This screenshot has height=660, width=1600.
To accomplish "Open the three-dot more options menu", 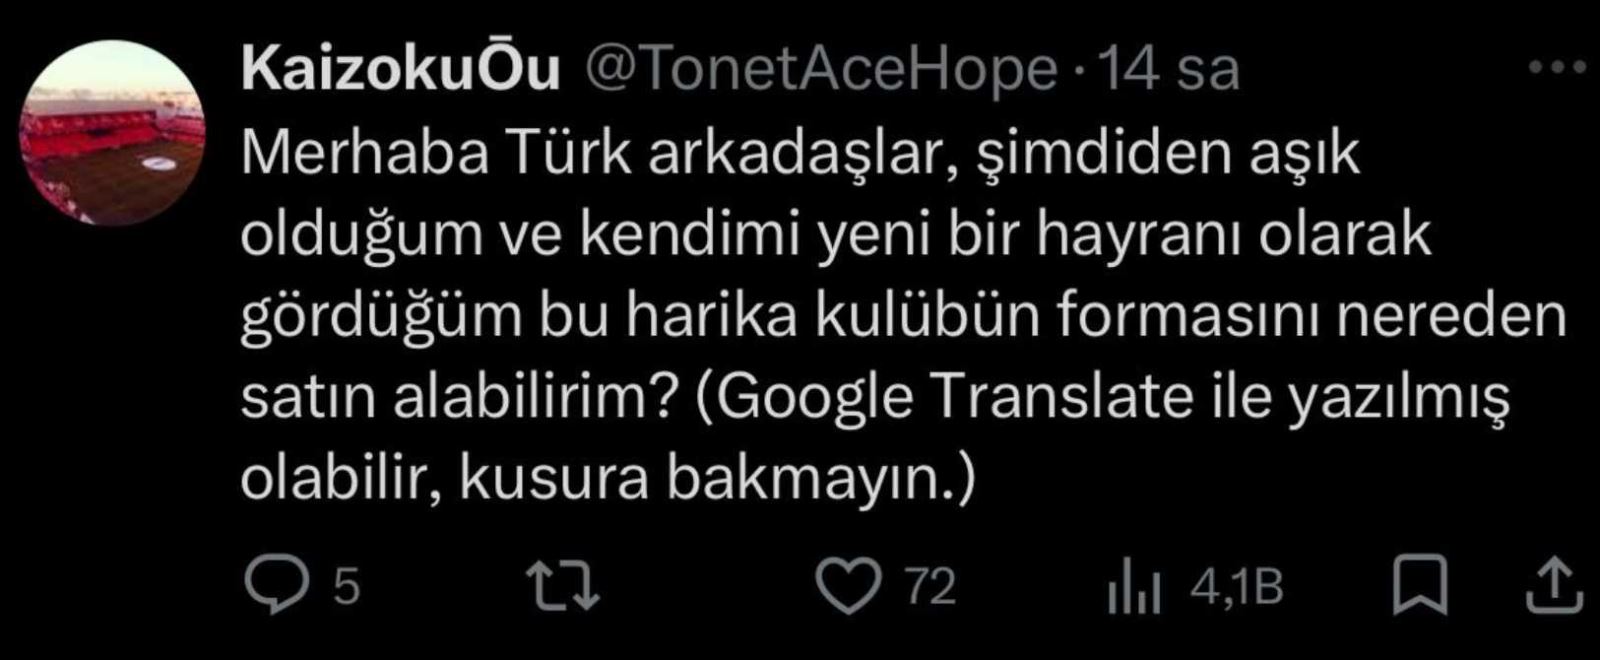I will (x=1561, y=68).
